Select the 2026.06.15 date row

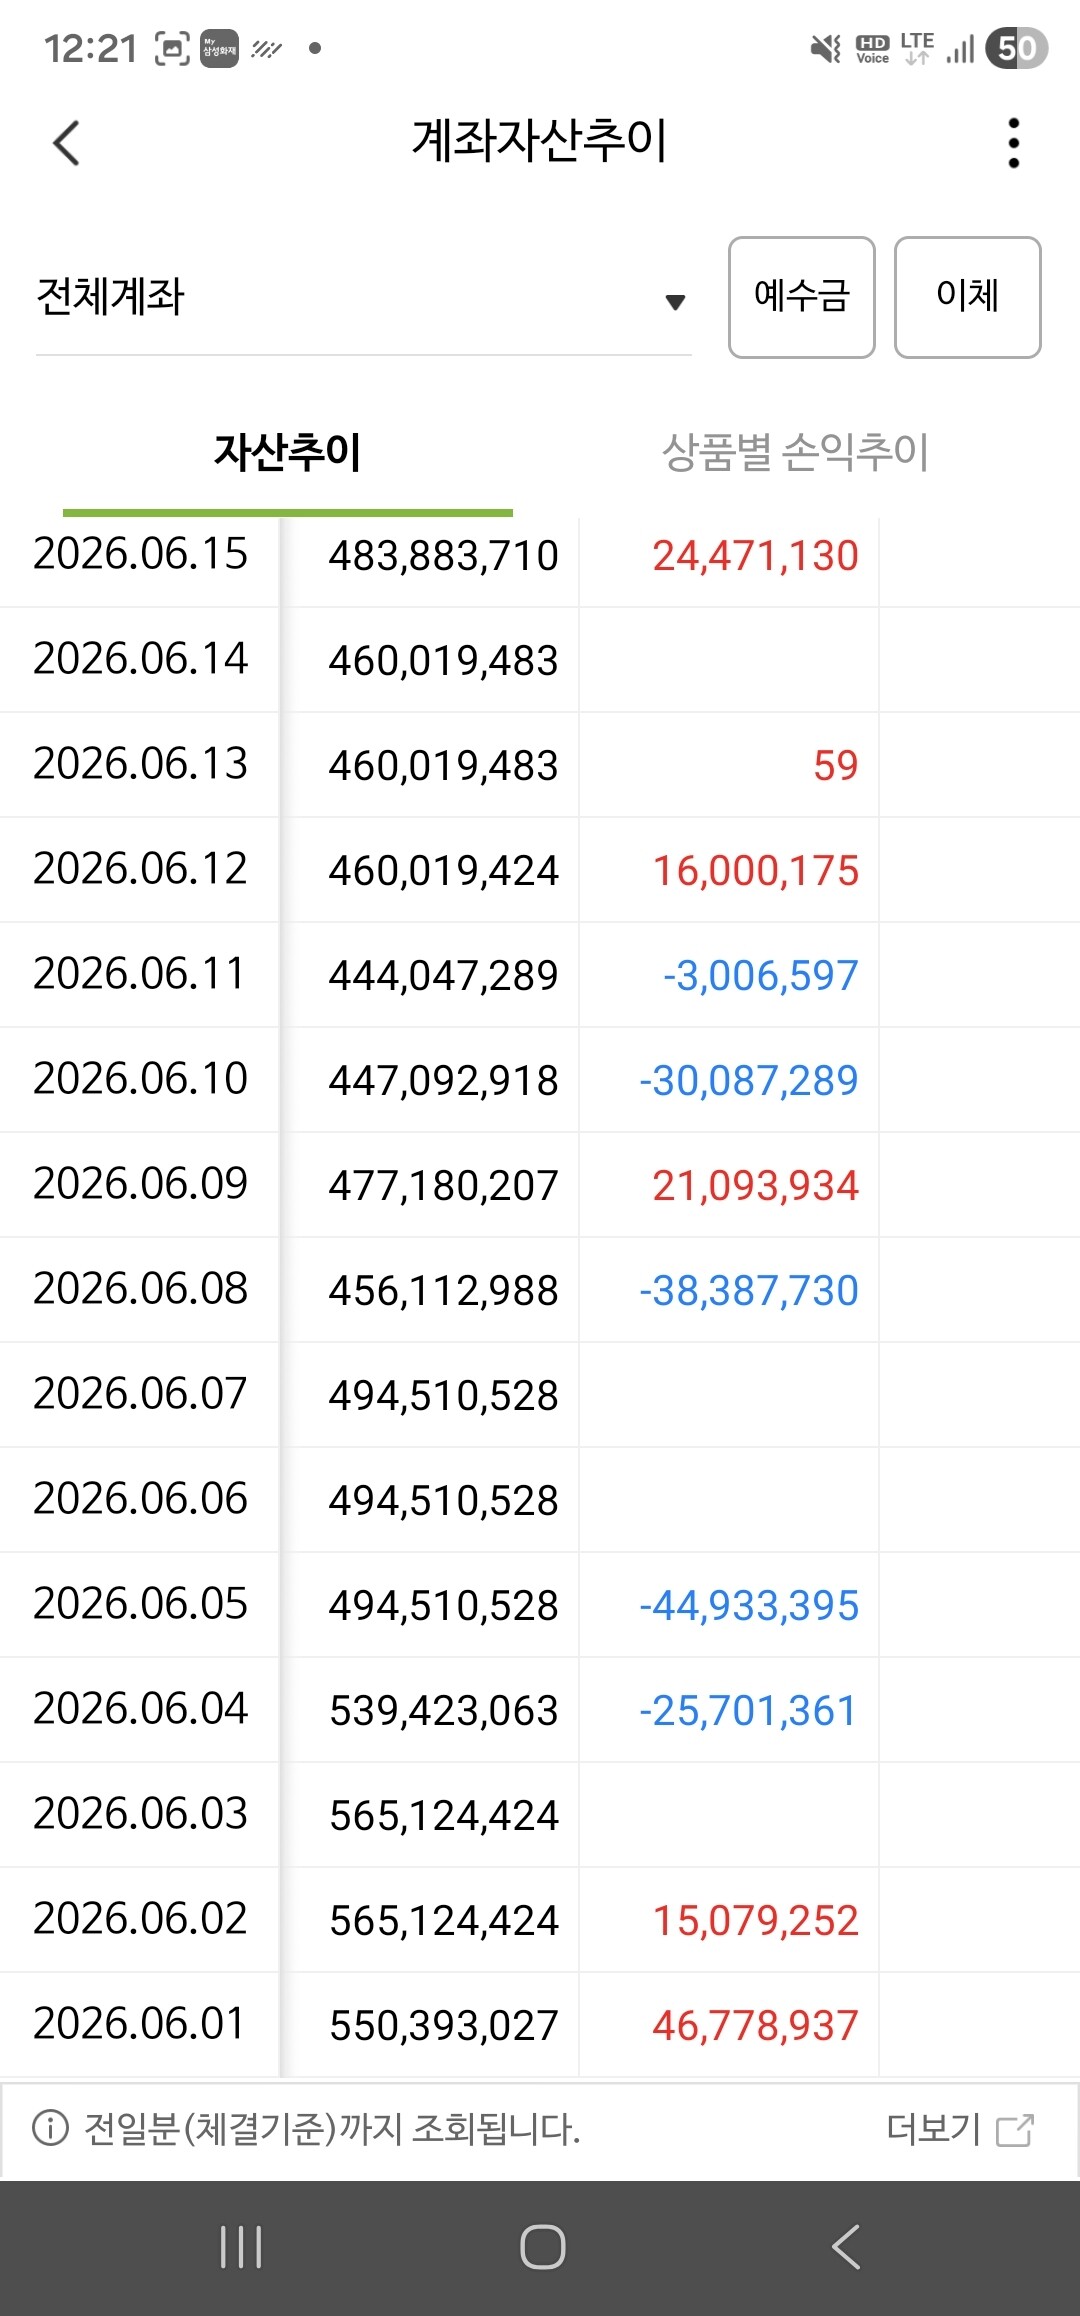tap(540, 555)
